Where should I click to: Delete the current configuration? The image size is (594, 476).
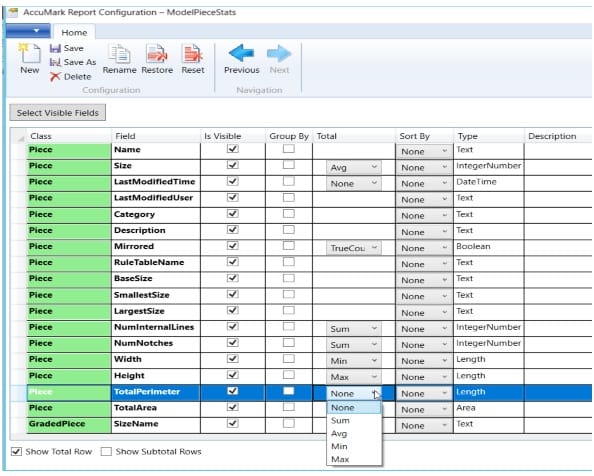70,76
